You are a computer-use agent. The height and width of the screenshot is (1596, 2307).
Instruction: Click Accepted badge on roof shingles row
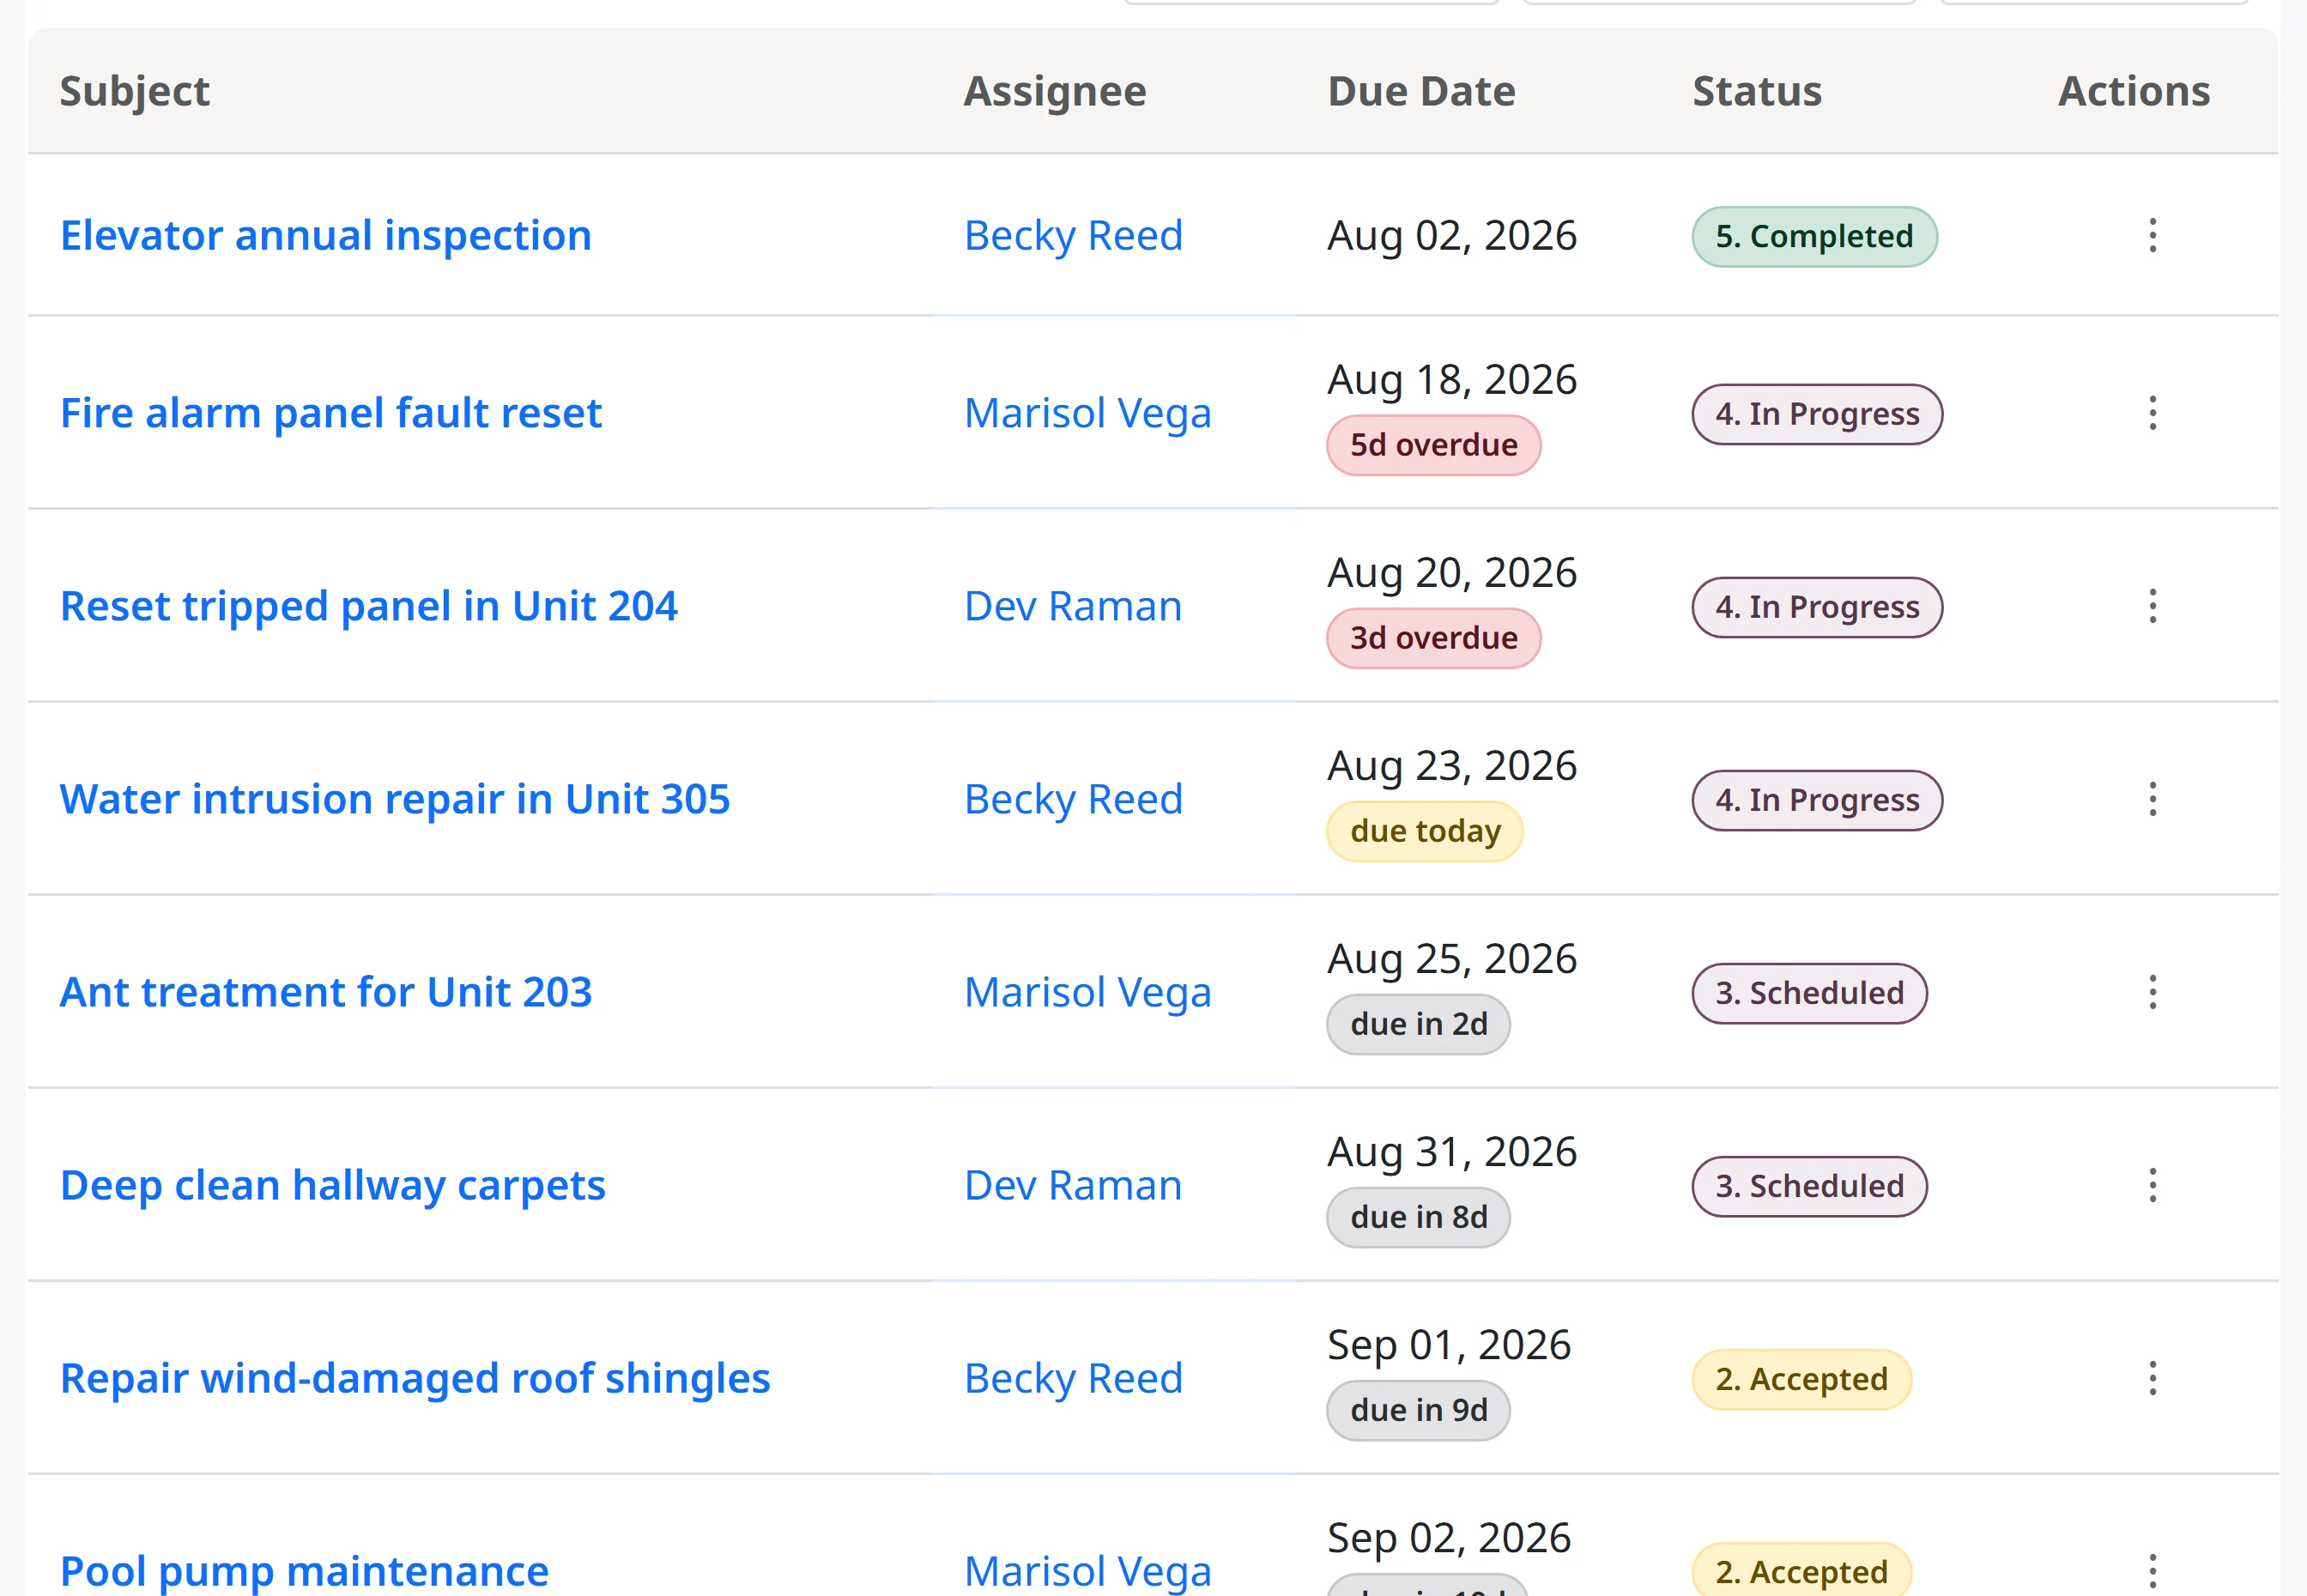1801,1379
